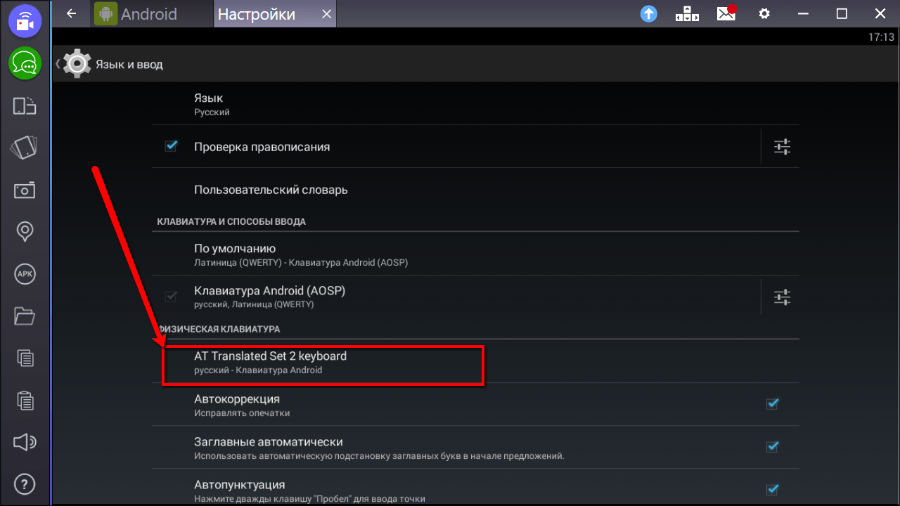Click the volume speaker icon
Viewport: 900px width, 506px height.
point(25,442)
